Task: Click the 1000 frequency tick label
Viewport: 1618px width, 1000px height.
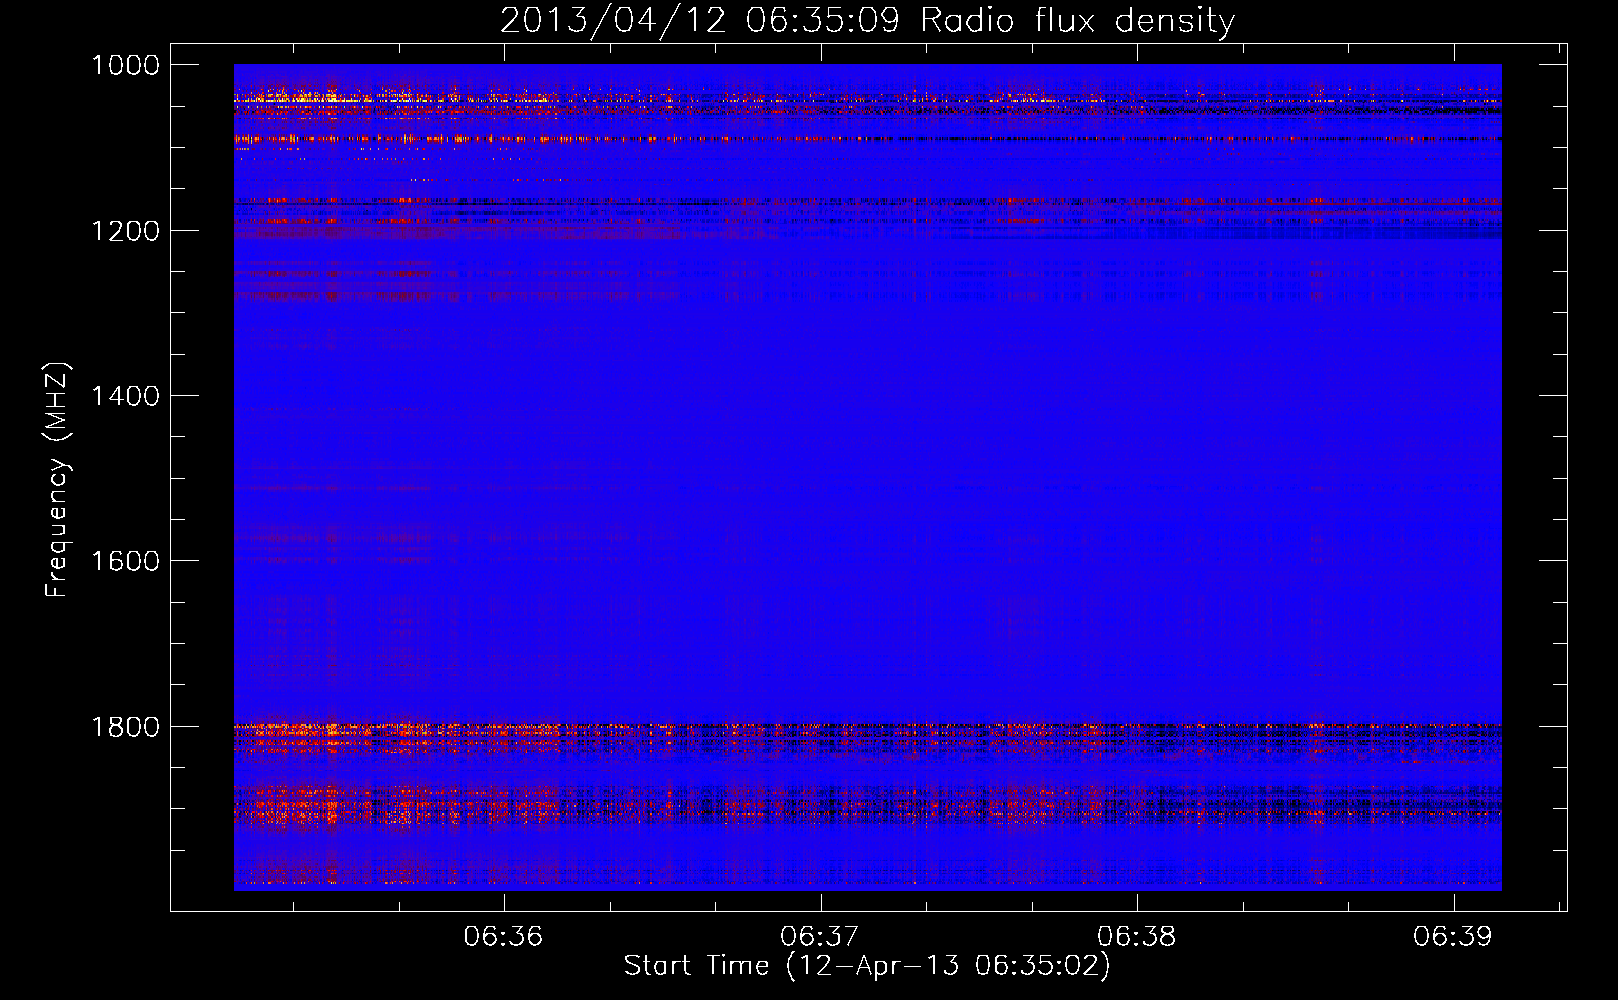Action: [125, 65]
